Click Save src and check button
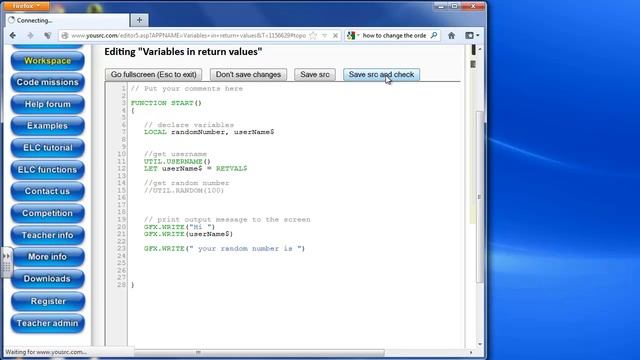 coord(381,75)
